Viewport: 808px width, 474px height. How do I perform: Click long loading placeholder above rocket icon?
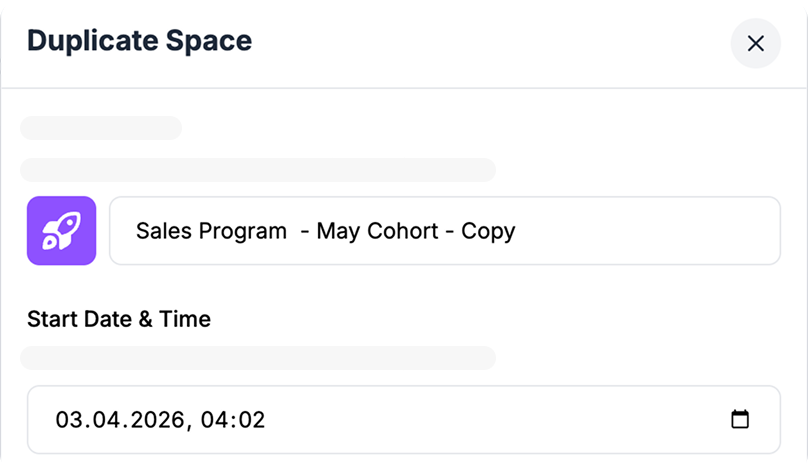258,170
